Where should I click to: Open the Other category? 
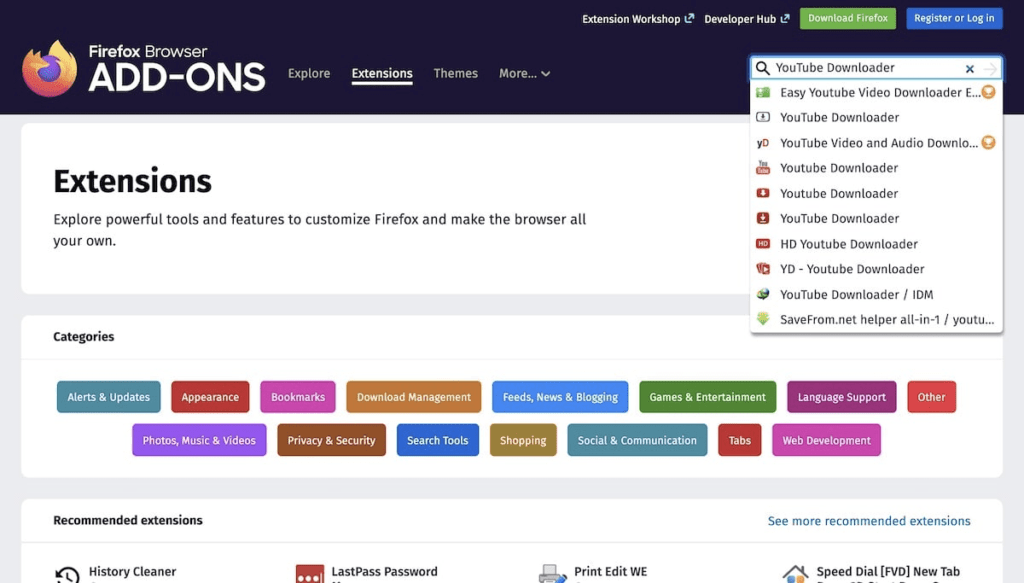[931, 397]
